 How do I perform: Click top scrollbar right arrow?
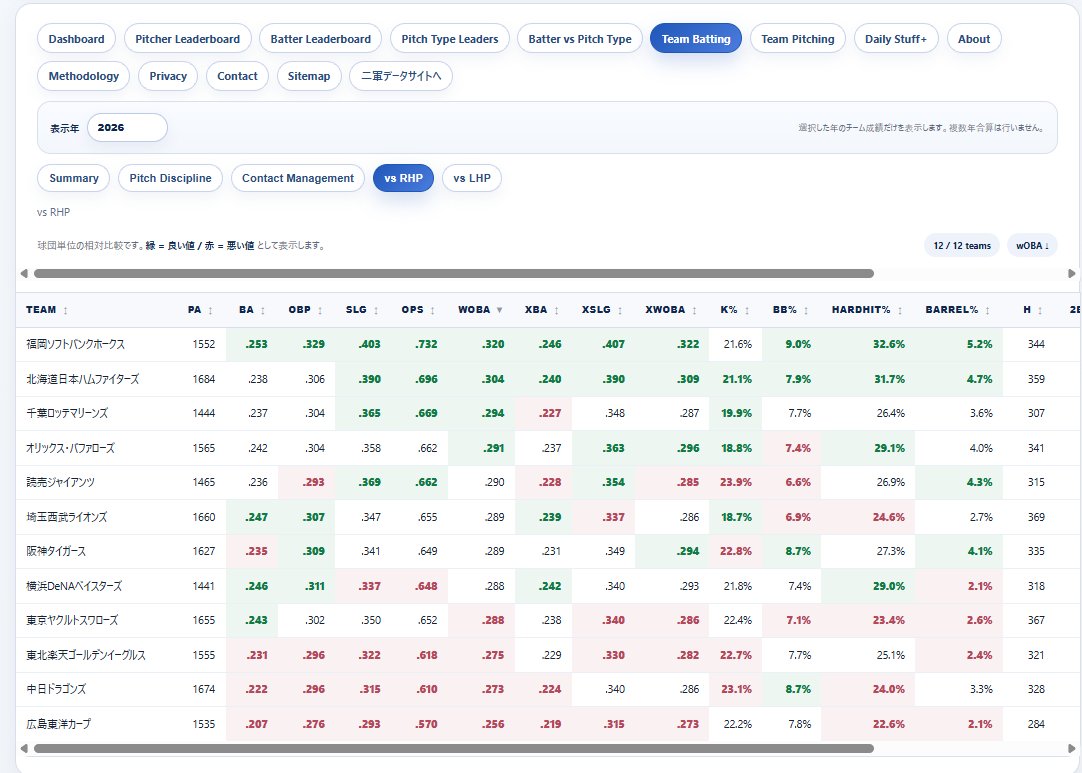pos(1072,273)
